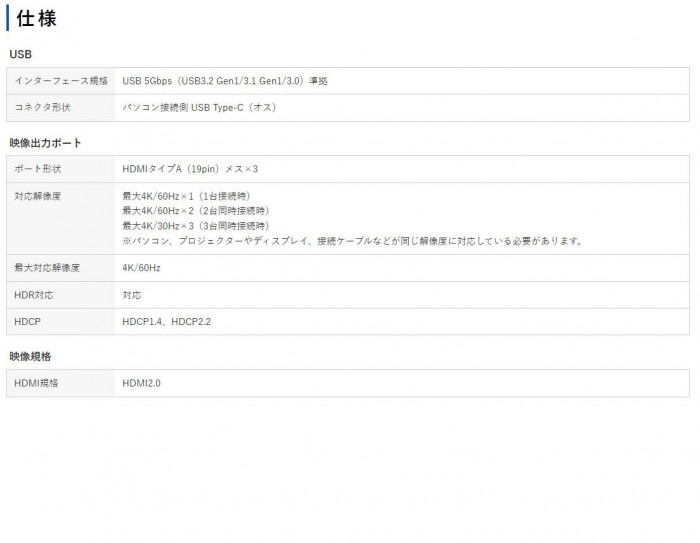This screenshot has height=543, width=700.
Task: Select the 最大4K/30Hz×3 (3台同時接続時) line
Action: 196,226
